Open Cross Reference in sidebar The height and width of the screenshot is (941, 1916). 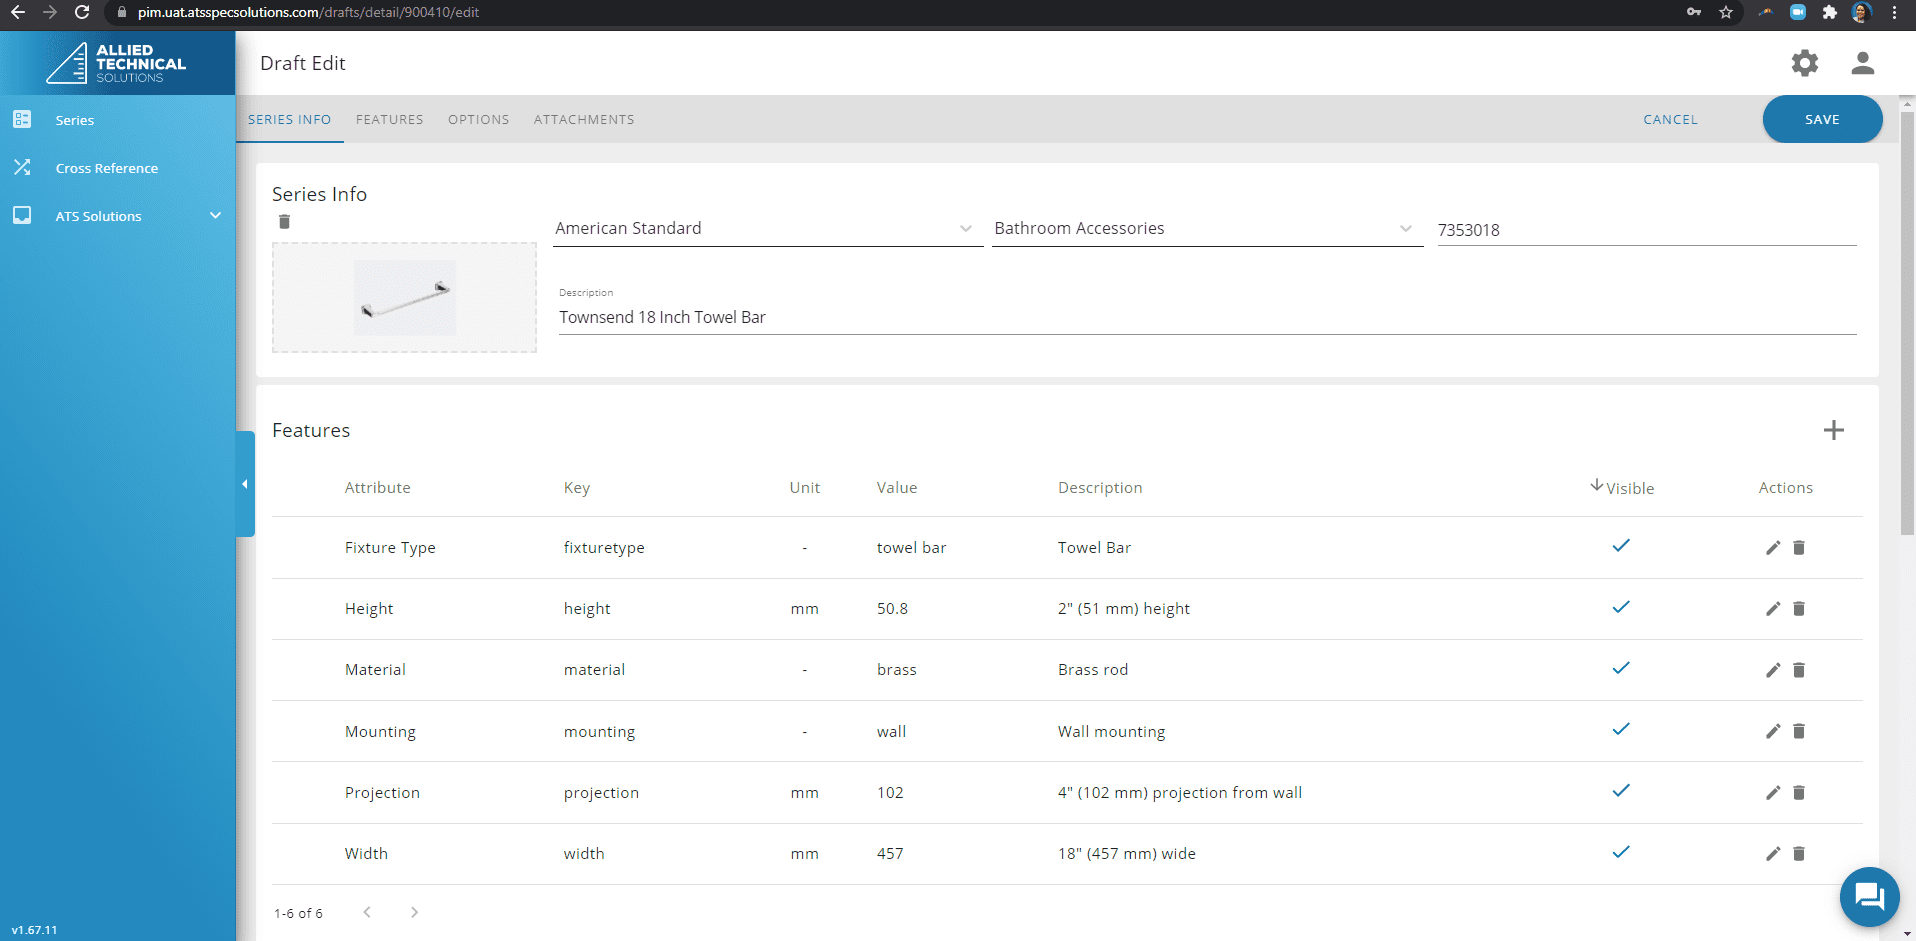tap(107, 168)
